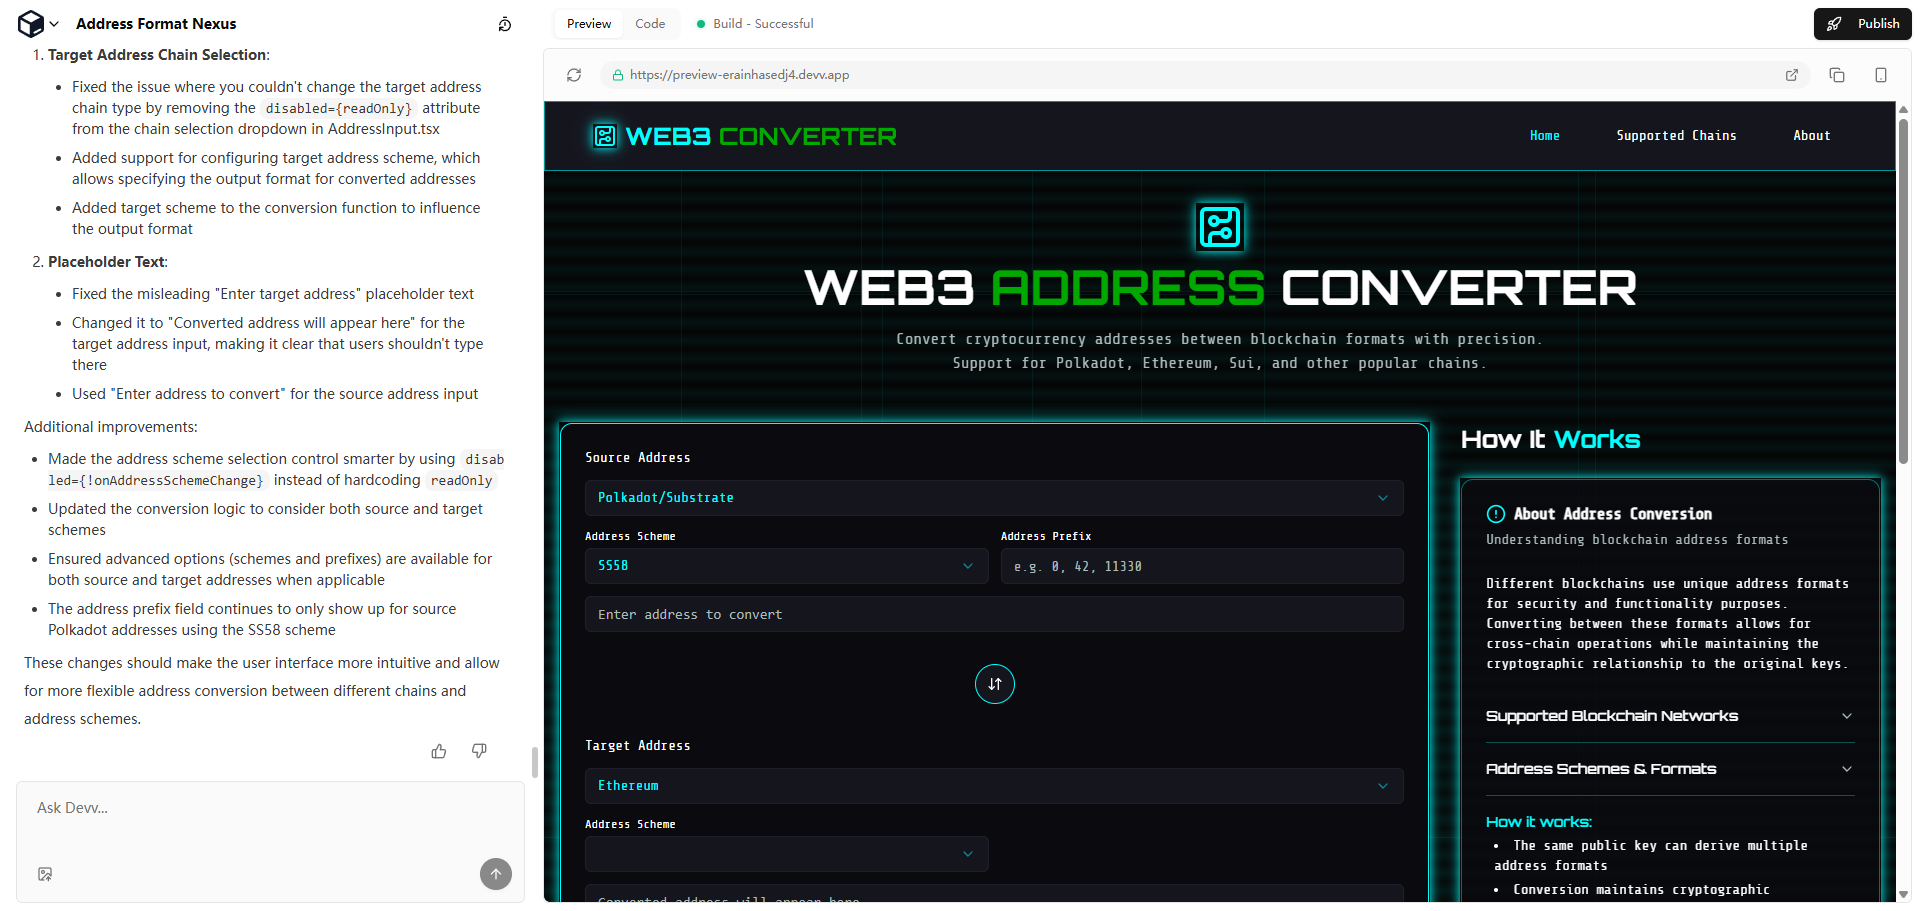Switch to the Code tab

click(650, 24)
